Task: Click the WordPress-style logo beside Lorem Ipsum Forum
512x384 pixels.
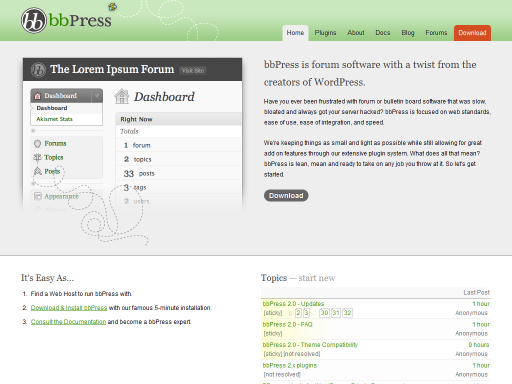Action: tap(38, 70)
